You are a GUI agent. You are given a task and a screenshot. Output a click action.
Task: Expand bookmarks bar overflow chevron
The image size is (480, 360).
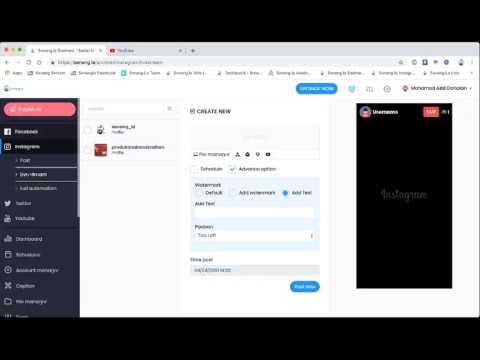coord(471,73)
